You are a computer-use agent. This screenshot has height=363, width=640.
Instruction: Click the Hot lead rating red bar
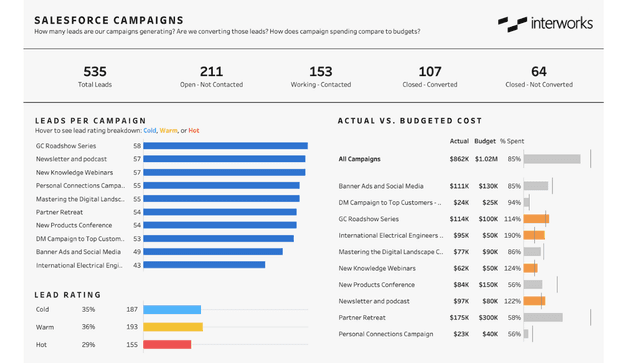(167, 345)
